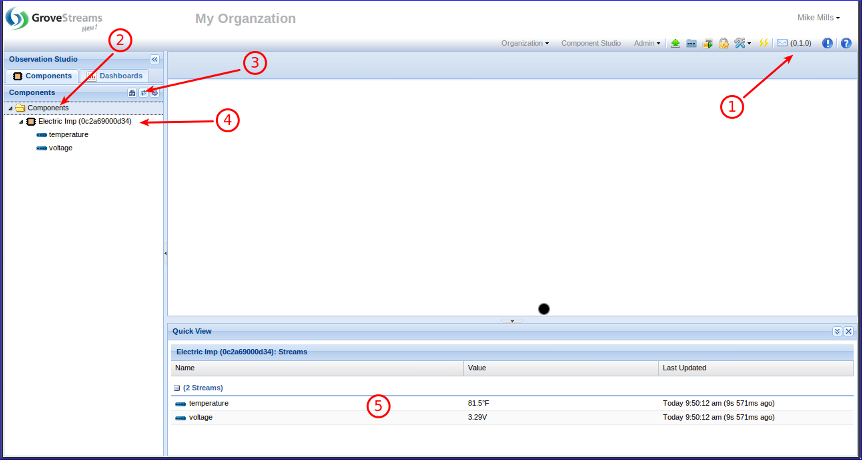Collapse the Observation Studio side panel

point(154,60)
